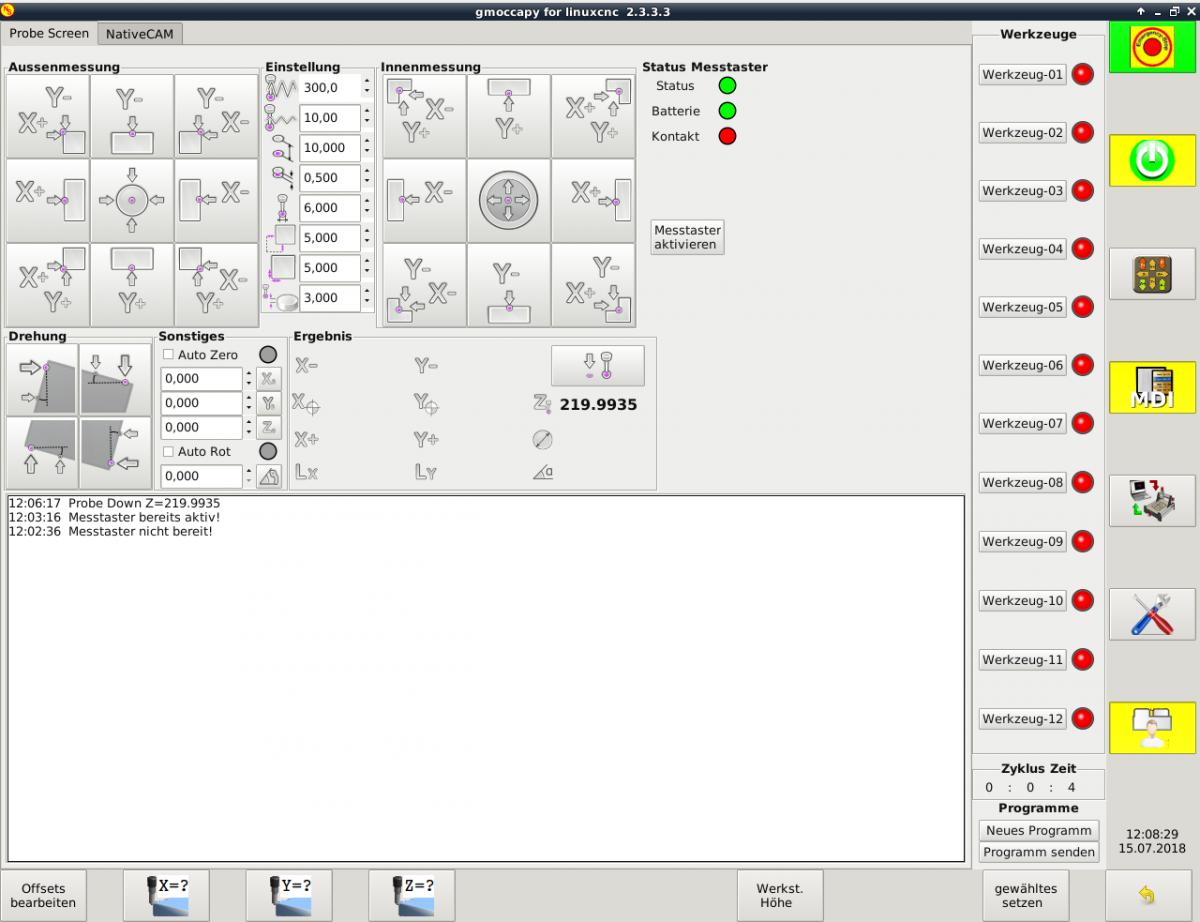Run inside hole center measurement

(x=509, y=200)
